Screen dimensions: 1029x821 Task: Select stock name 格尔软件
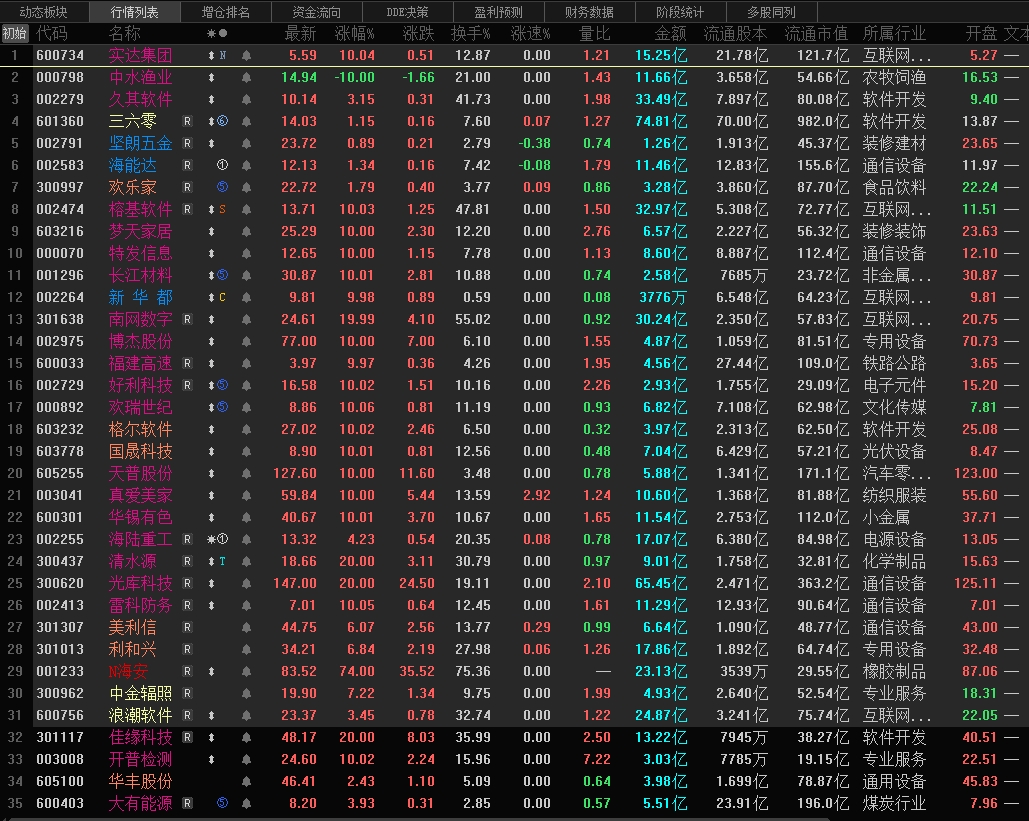140,429
